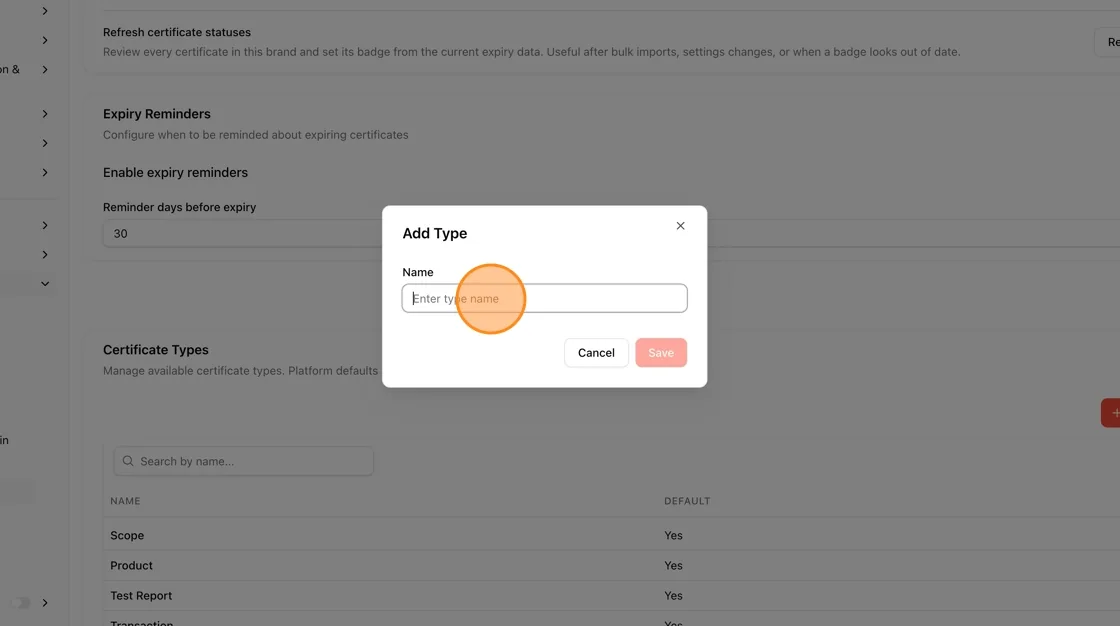This screenshot has width=1120, height=626.
Task: Click the DEFAULT column header
Action: click(x=687, y=501)
